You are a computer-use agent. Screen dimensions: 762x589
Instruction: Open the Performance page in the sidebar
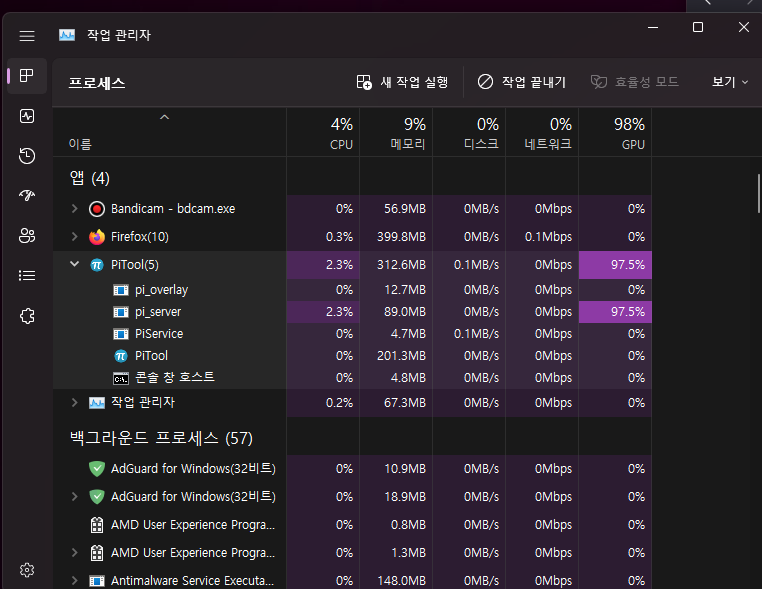27,116
